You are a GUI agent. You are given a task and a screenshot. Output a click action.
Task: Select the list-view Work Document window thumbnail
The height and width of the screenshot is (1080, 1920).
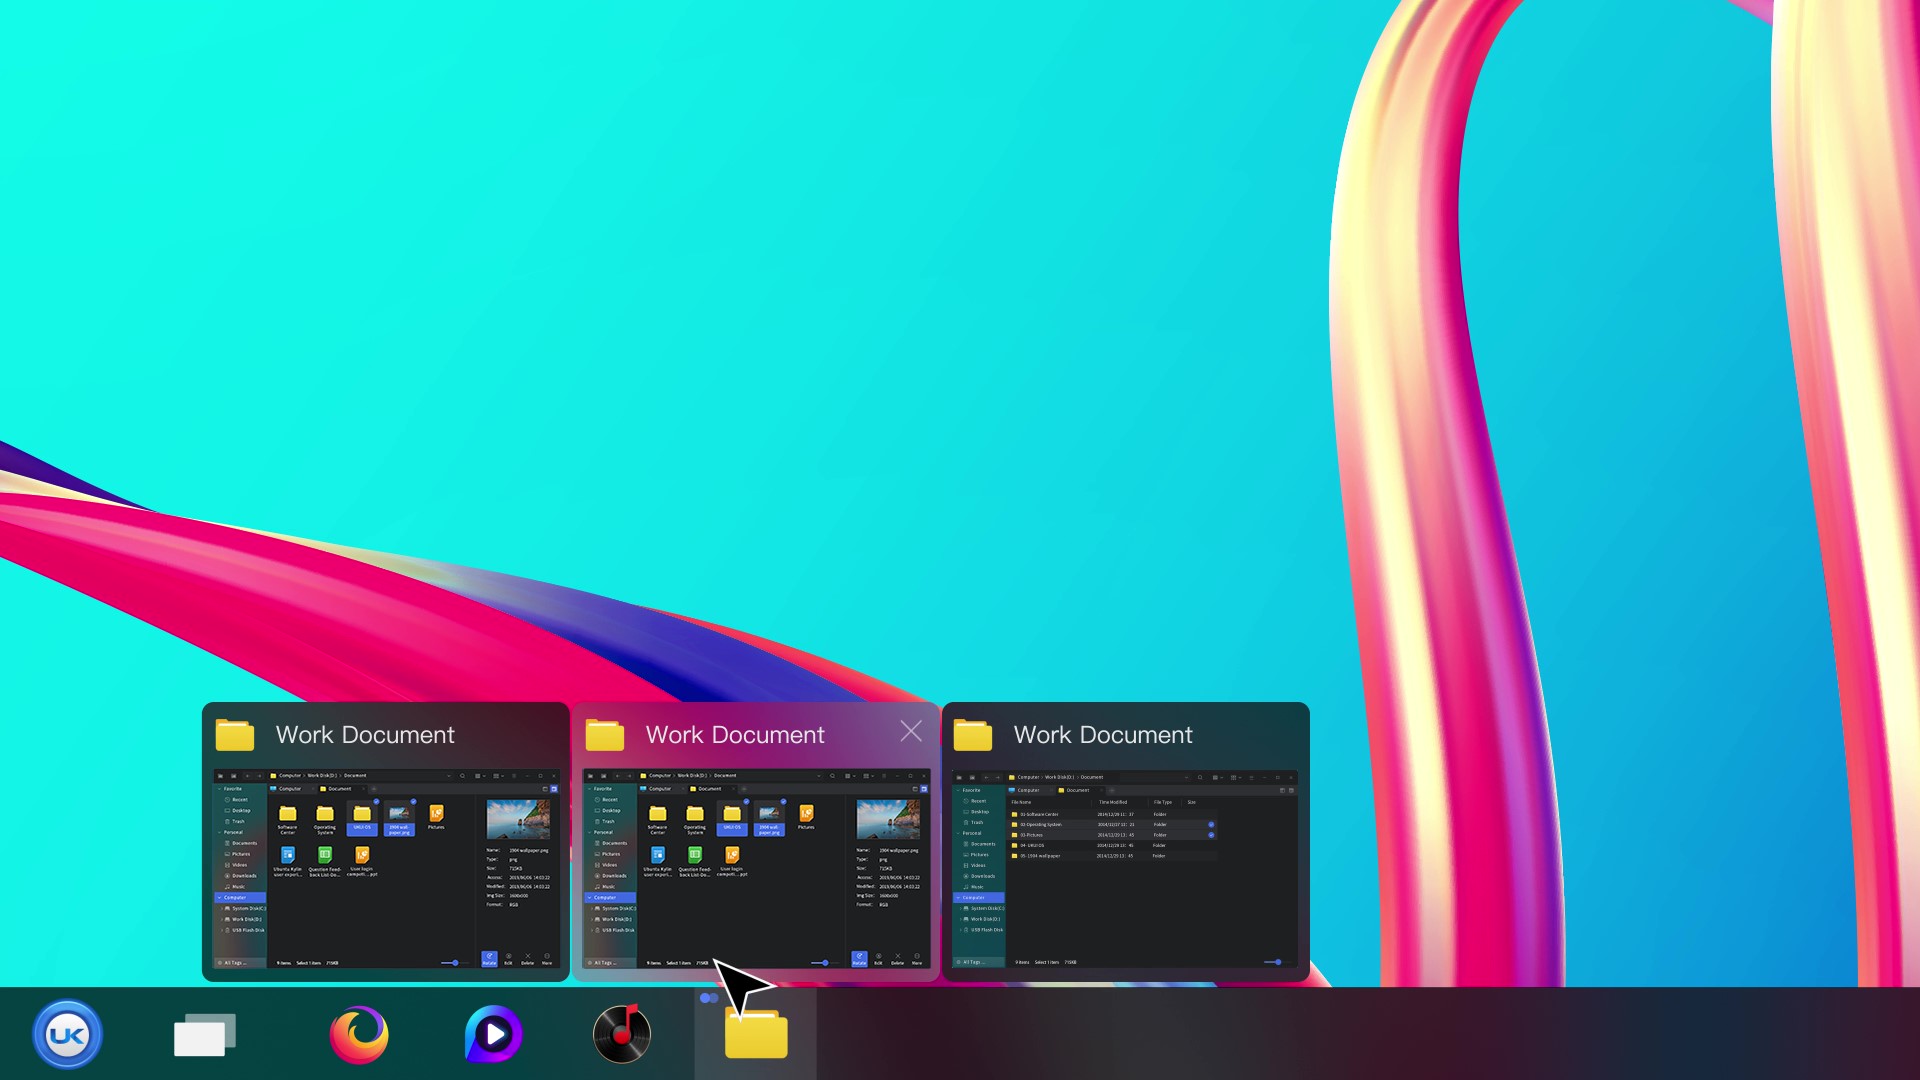1125,868
